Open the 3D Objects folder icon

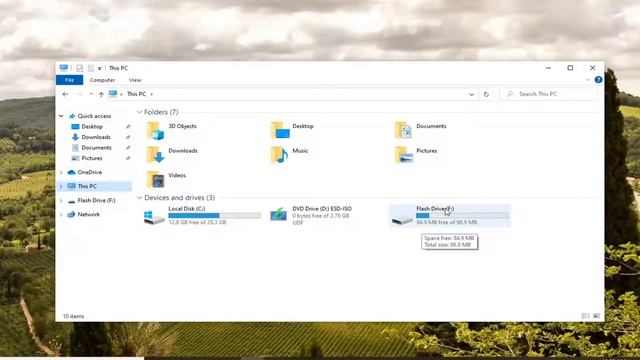(x=156, y=131)
